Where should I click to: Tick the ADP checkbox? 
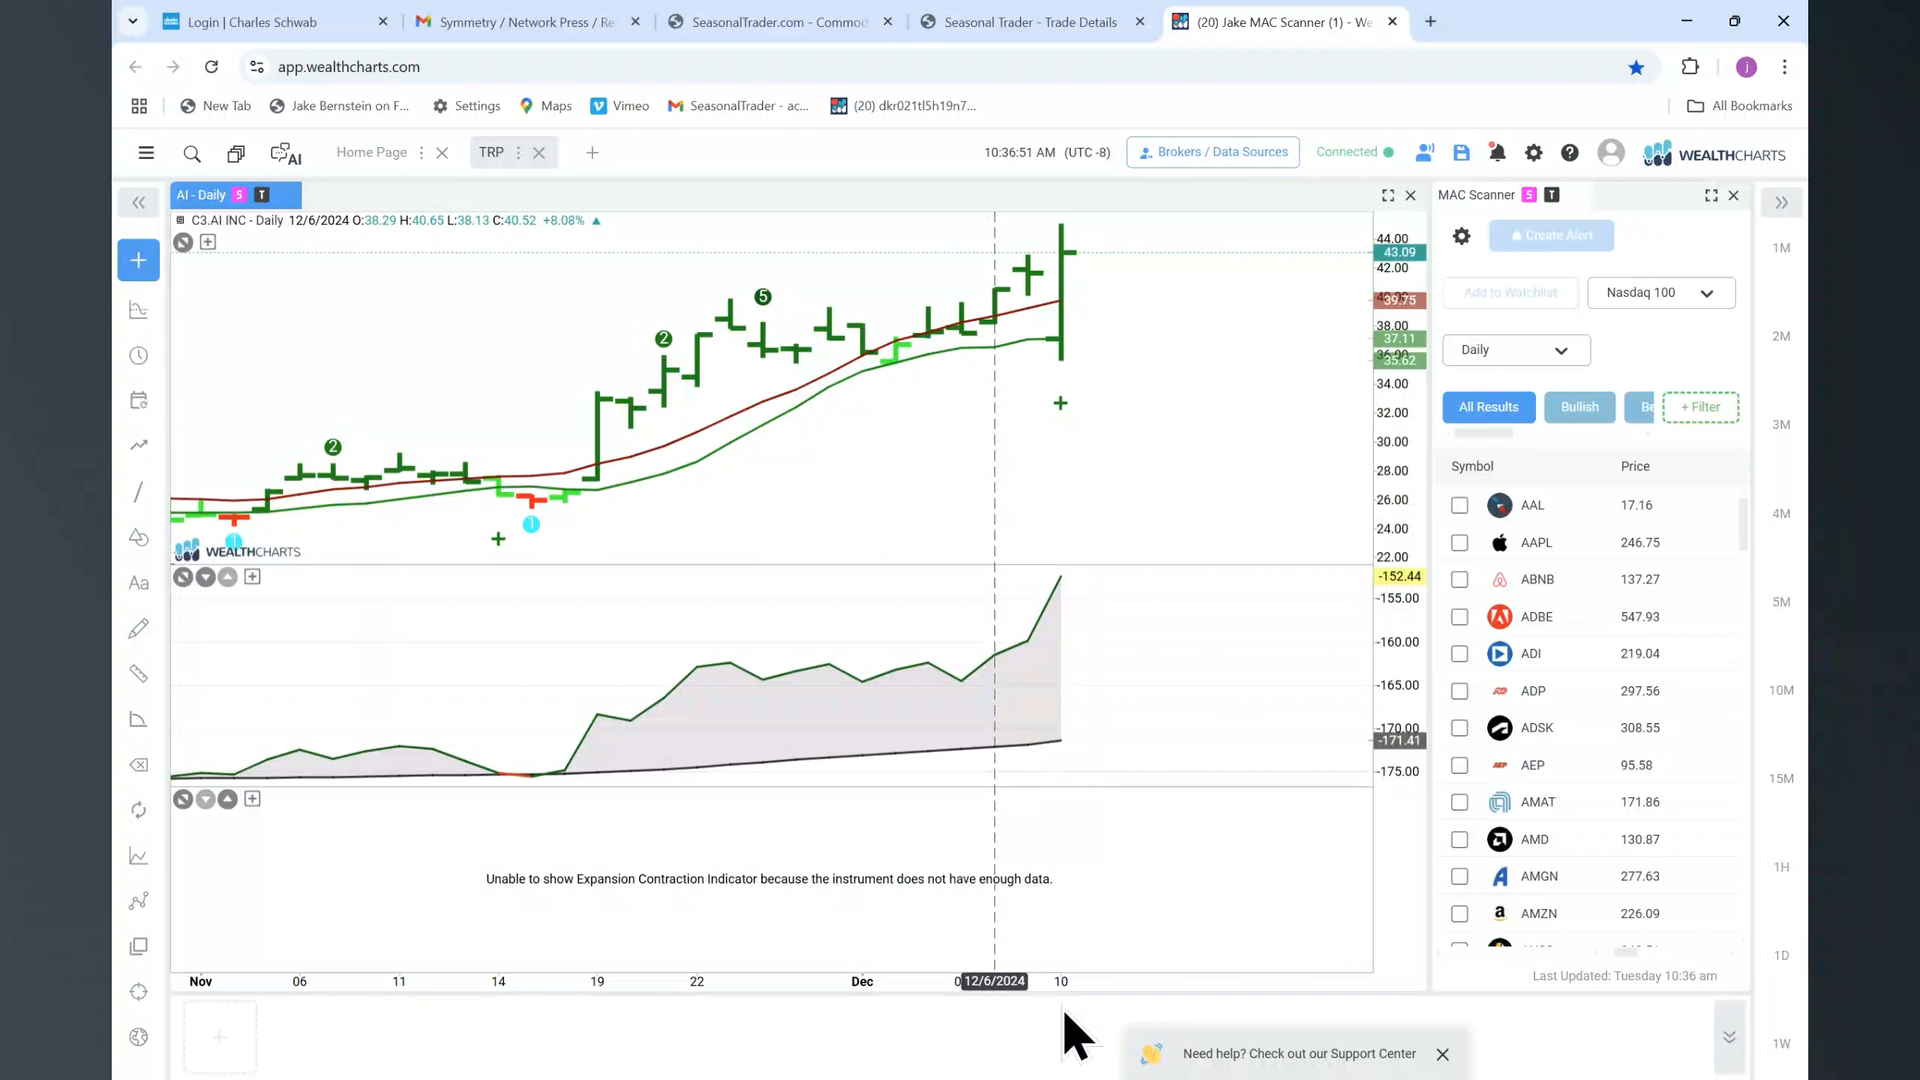(1459, 691)
